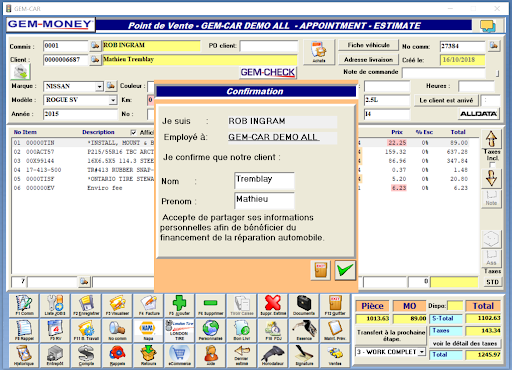The height and width of the screenshot is (370, 512).
Task: Click the PO client input field
Action: click(x=269, y=46)
